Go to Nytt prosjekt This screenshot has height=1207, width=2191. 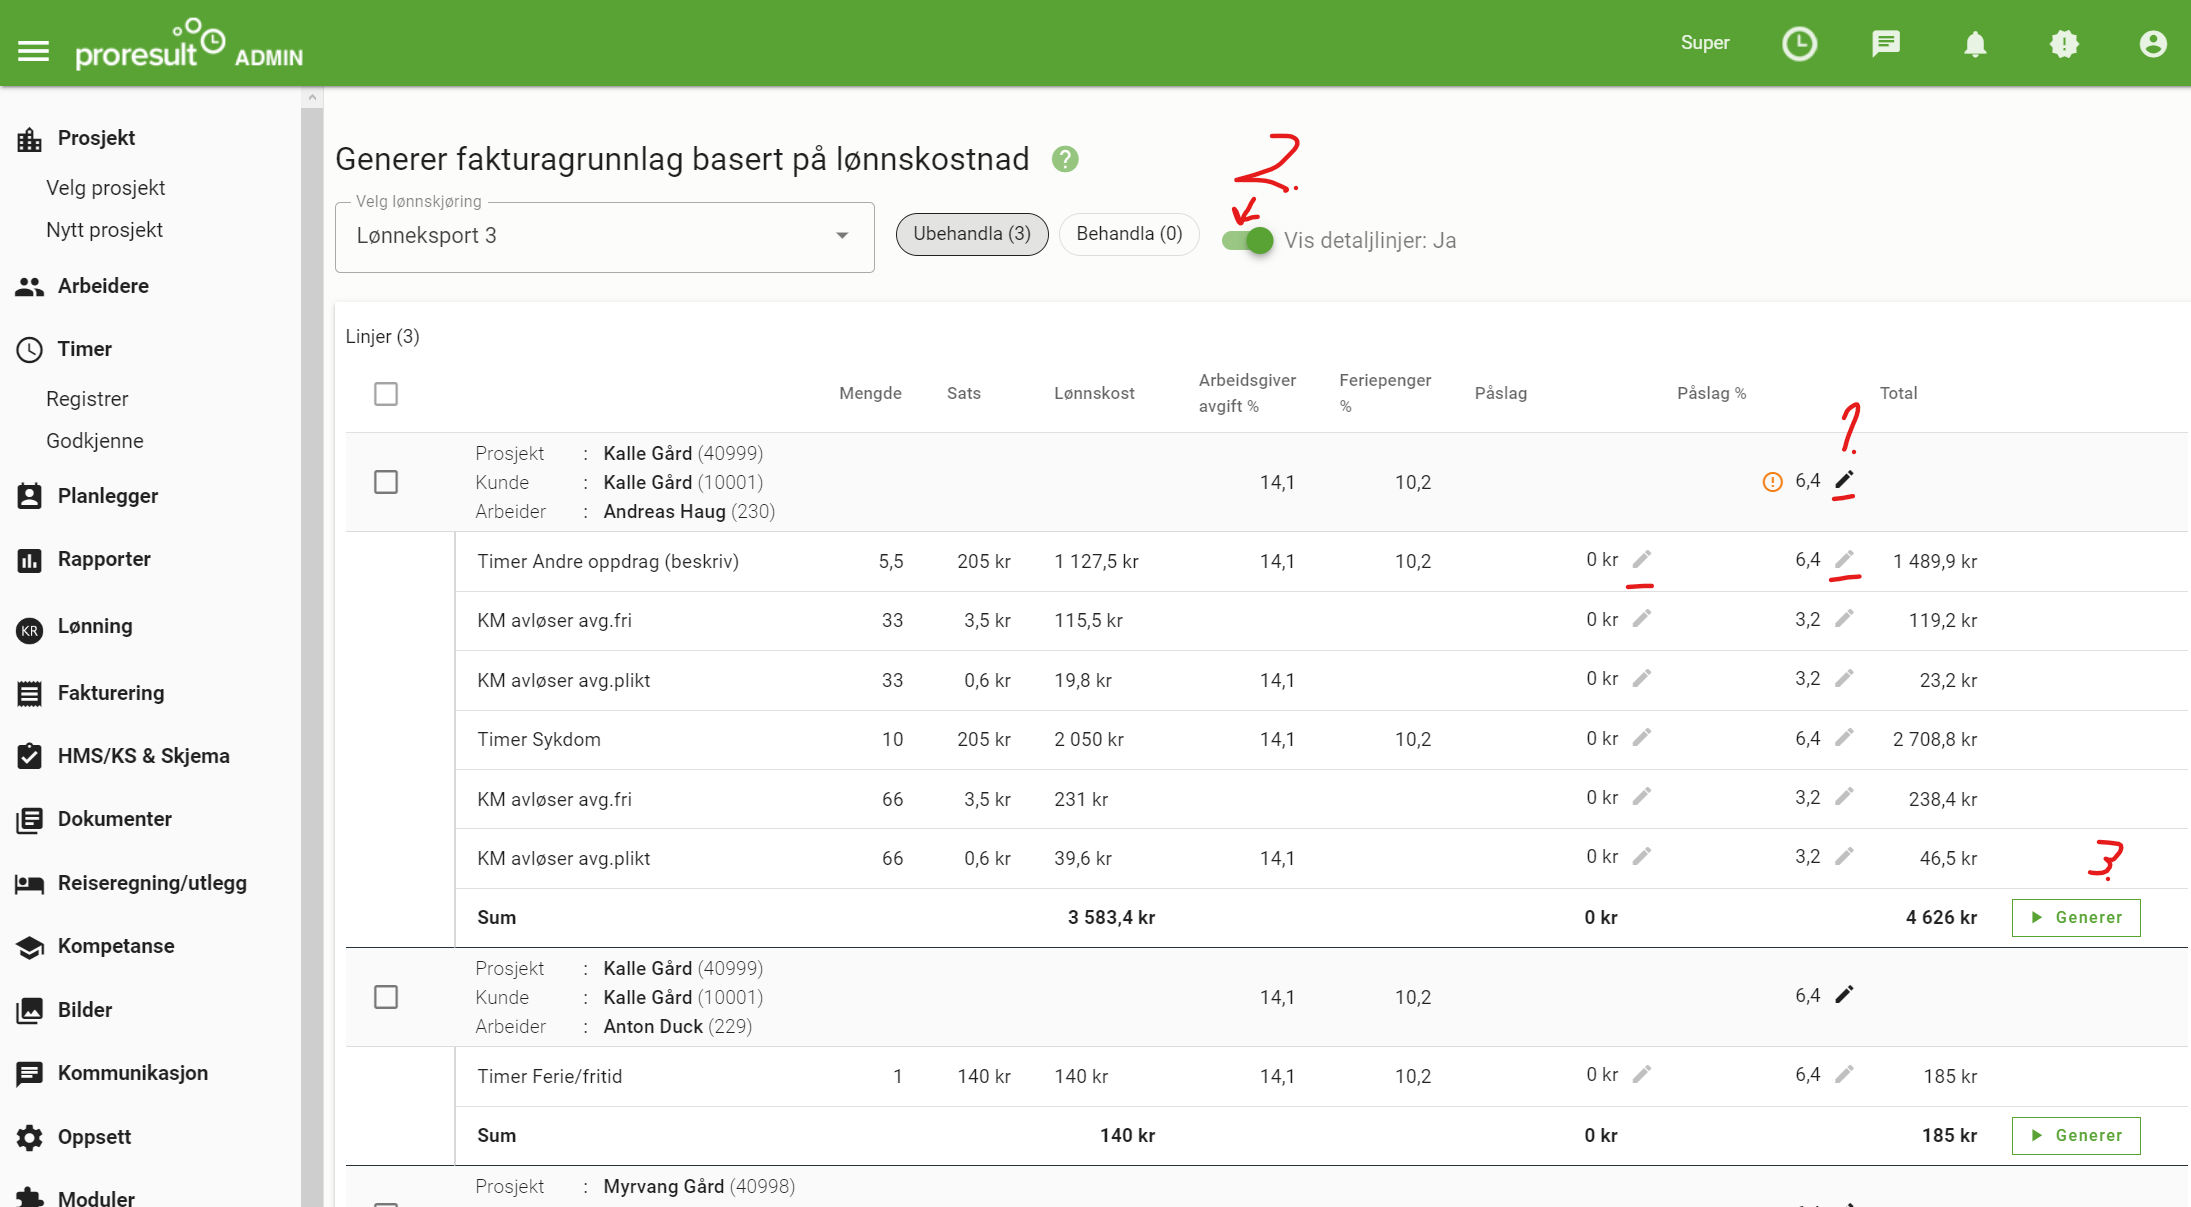coord(104,230)
